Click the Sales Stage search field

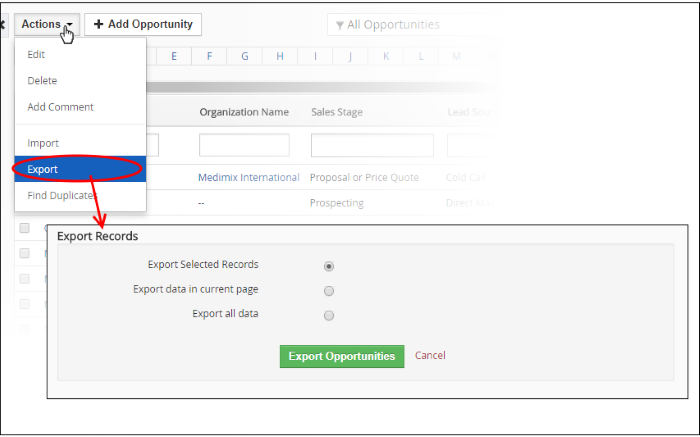click(372, 145)
